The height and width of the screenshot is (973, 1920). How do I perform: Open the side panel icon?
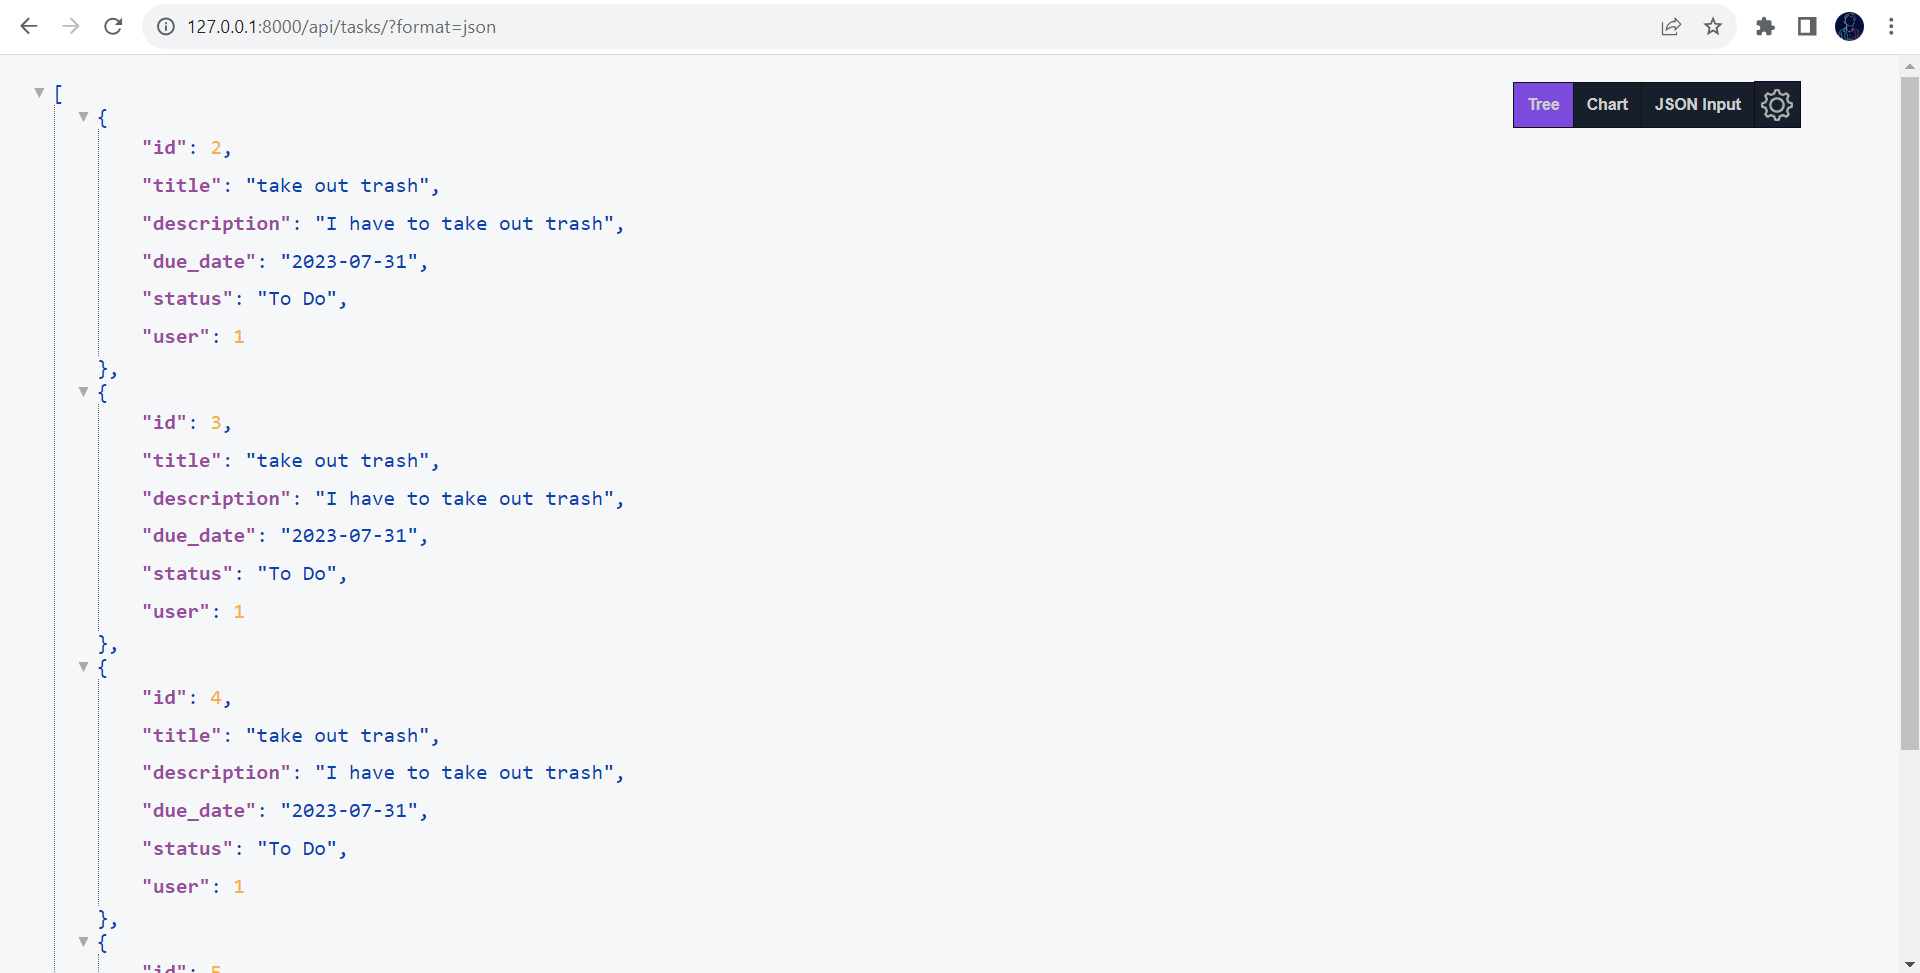[x=1807, y=27]
